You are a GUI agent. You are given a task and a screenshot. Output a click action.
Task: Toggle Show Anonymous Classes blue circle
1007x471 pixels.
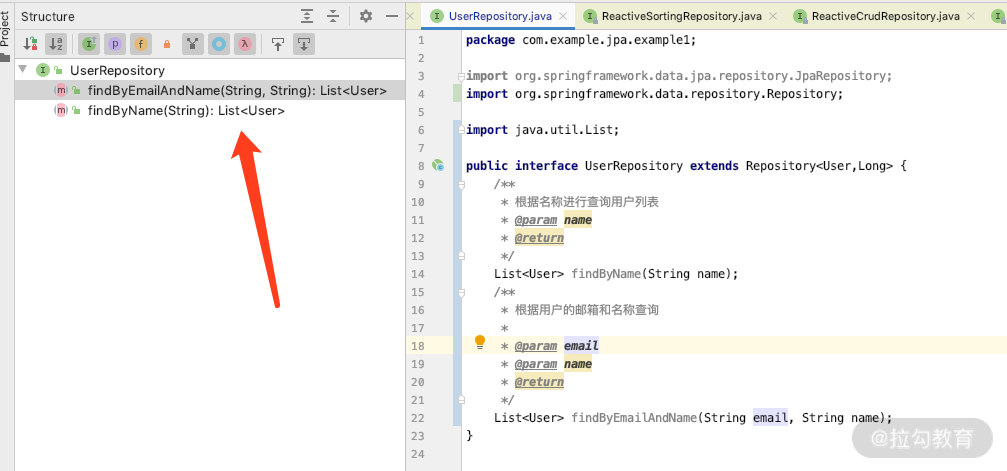219,44
